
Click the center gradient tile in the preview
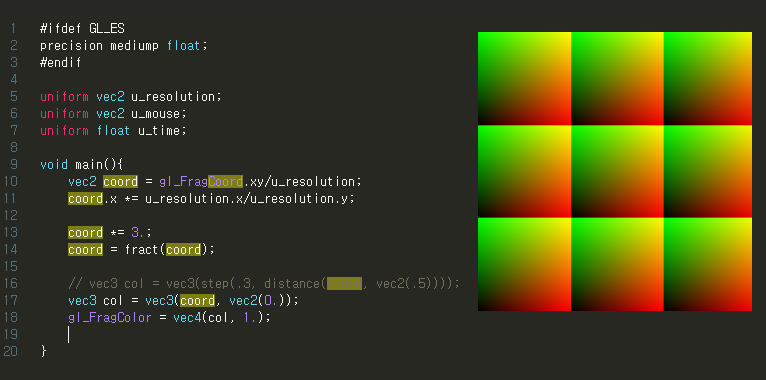[617, 171]
